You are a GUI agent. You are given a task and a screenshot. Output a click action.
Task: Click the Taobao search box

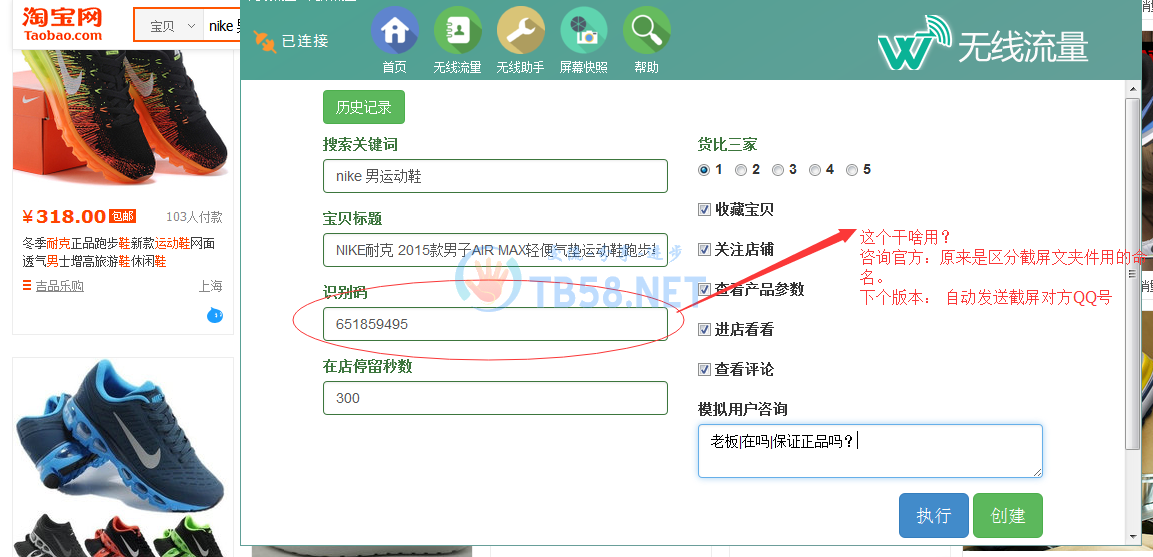tap(224, 26)
